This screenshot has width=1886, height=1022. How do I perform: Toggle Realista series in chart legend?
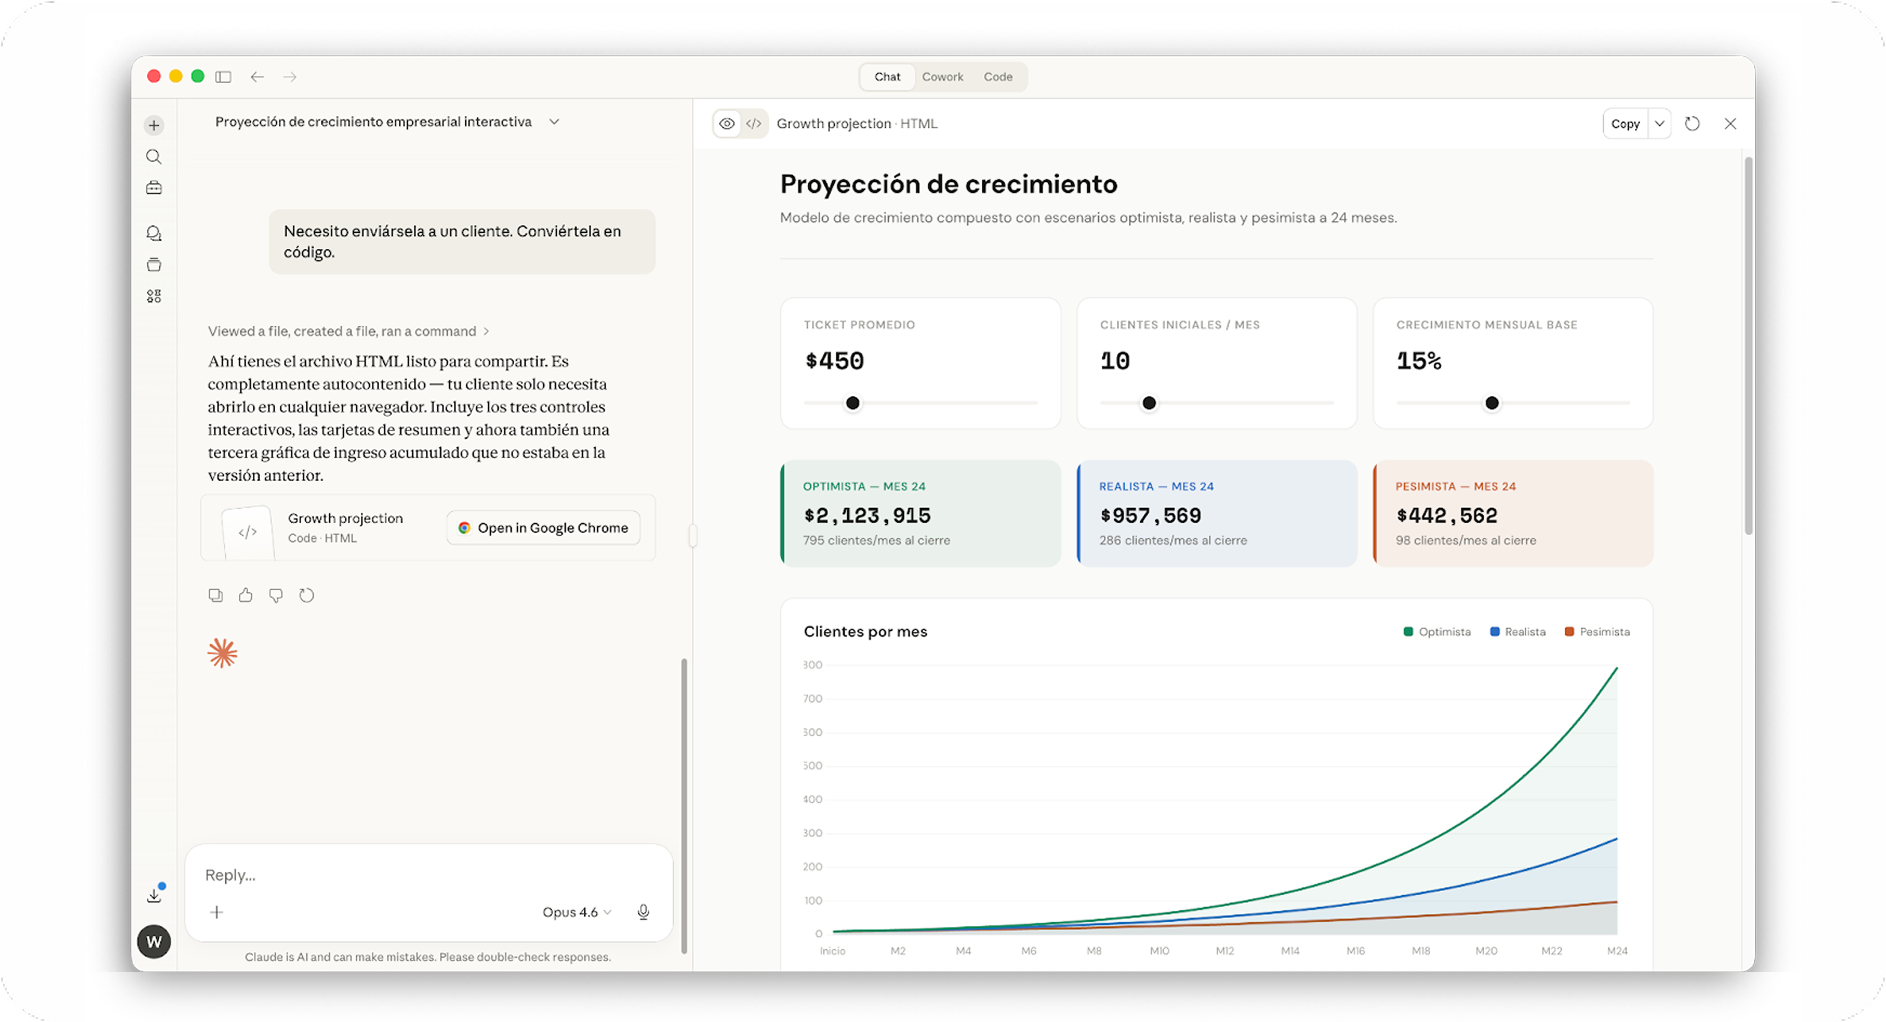1518,632
